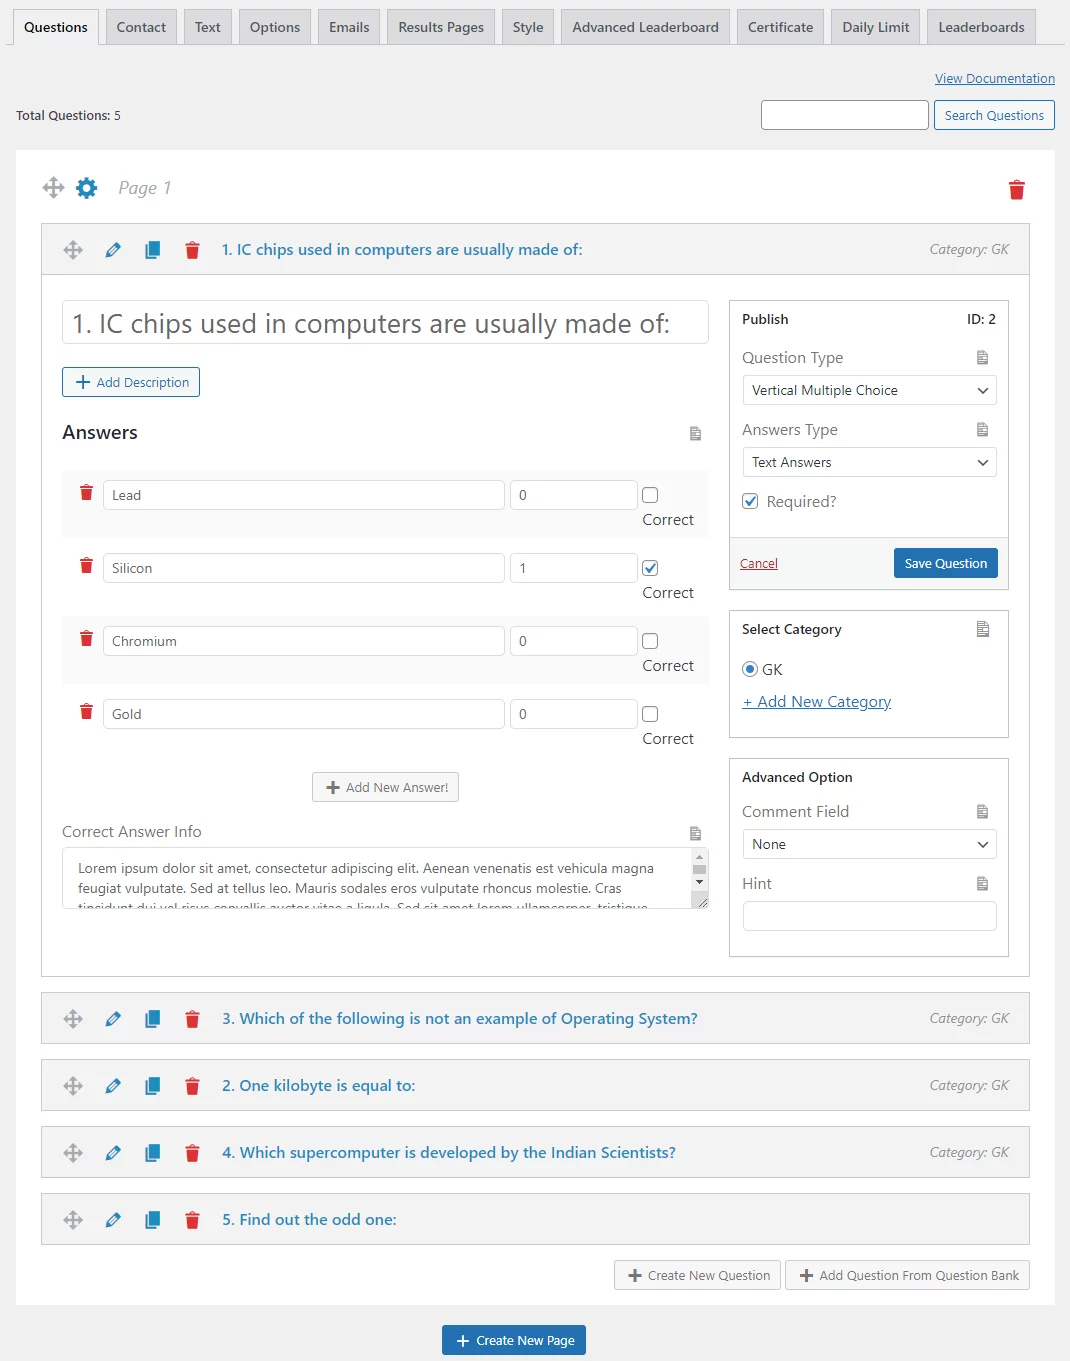
Task: Remove the Gold answer
Action: 86,712
